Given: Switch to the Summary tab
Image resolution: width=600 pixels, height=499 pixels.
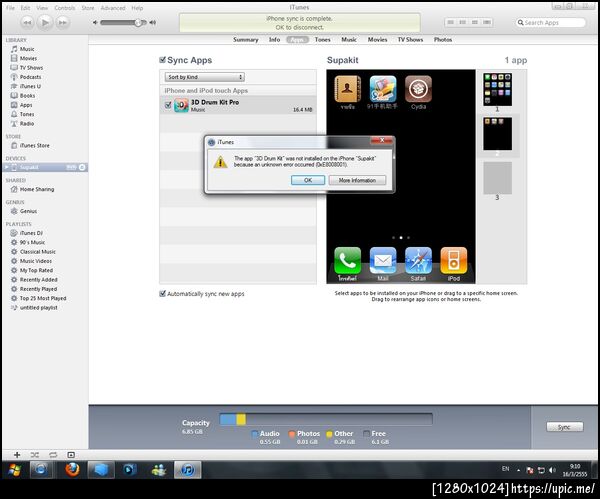Looking at the screenshot, I should pos(246,39).
